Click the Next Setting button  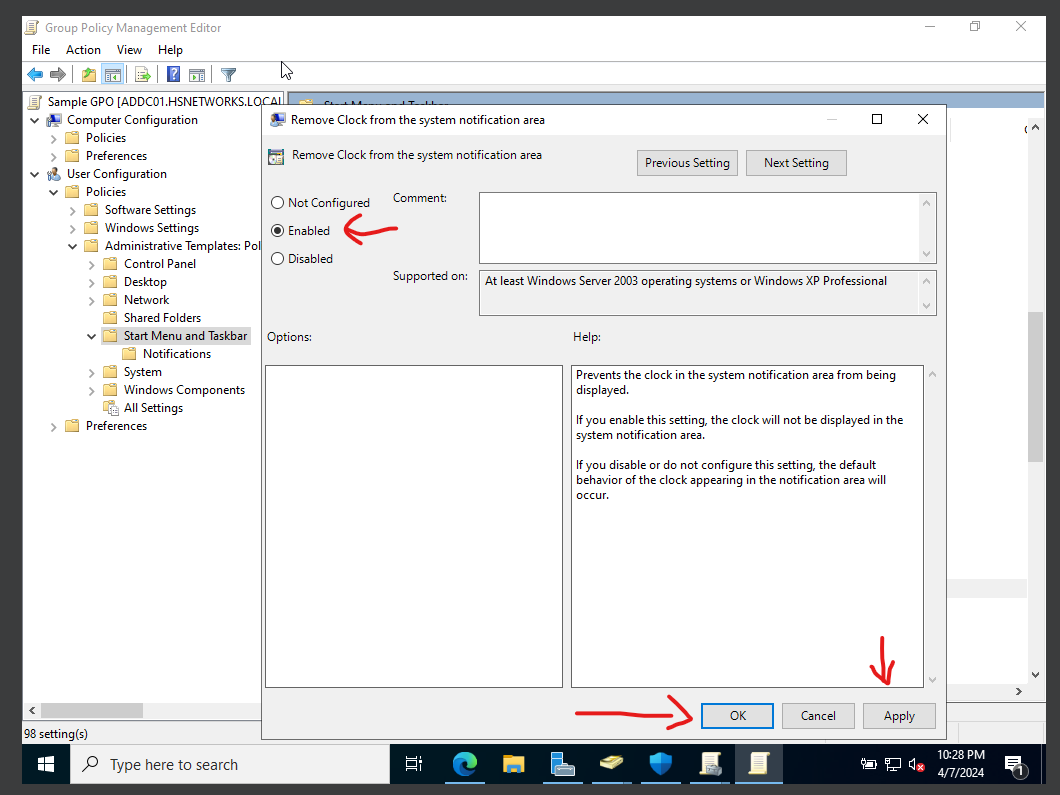796,162
